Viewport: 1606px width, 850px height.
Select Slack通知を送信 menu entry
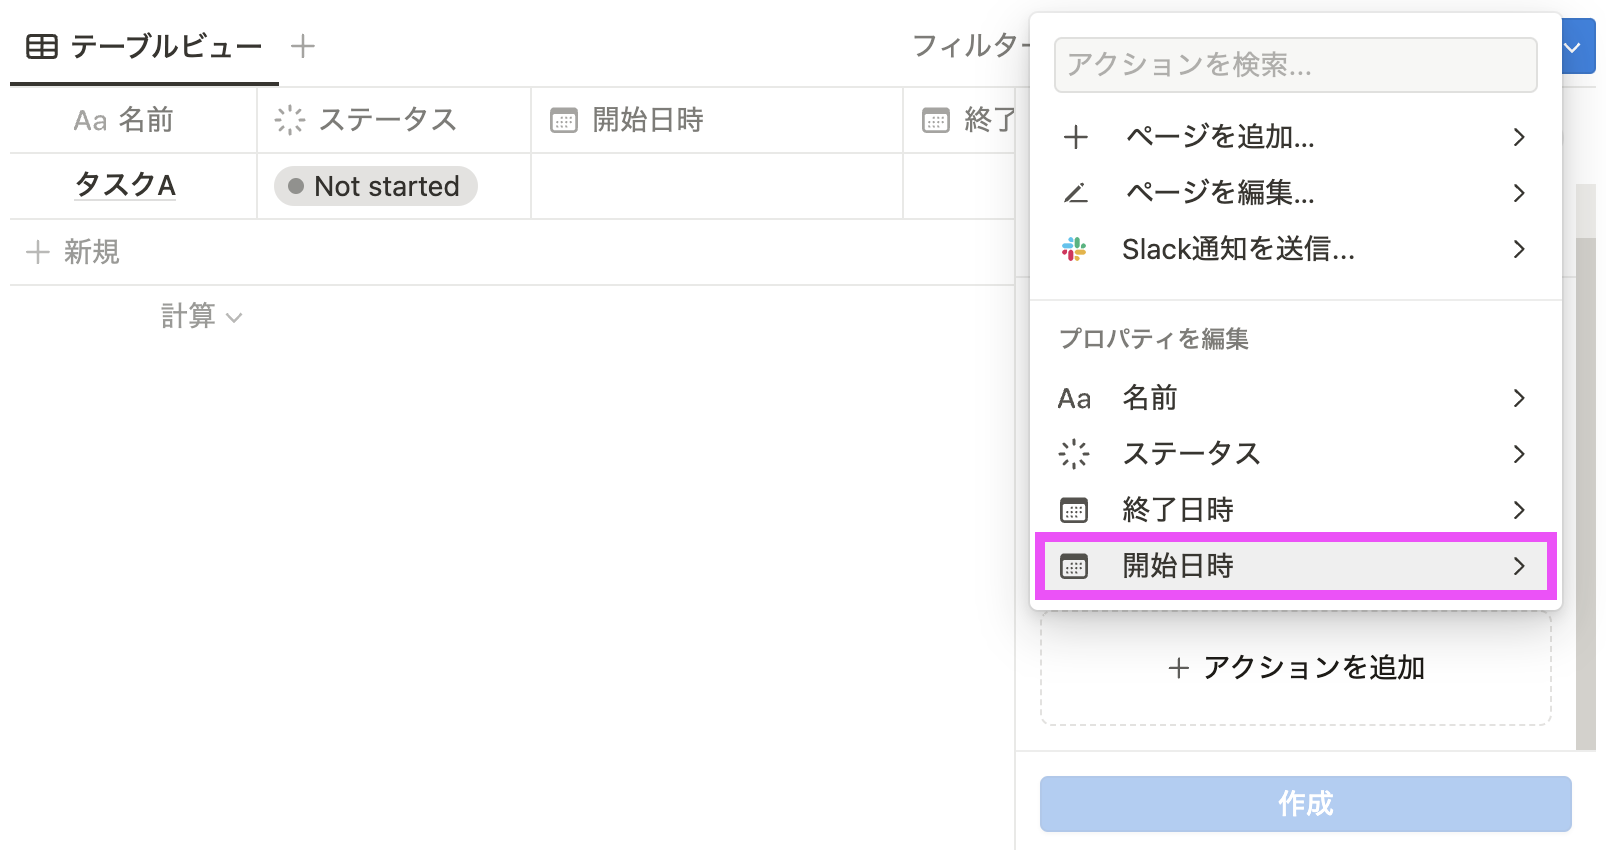tap(1295, 249)
